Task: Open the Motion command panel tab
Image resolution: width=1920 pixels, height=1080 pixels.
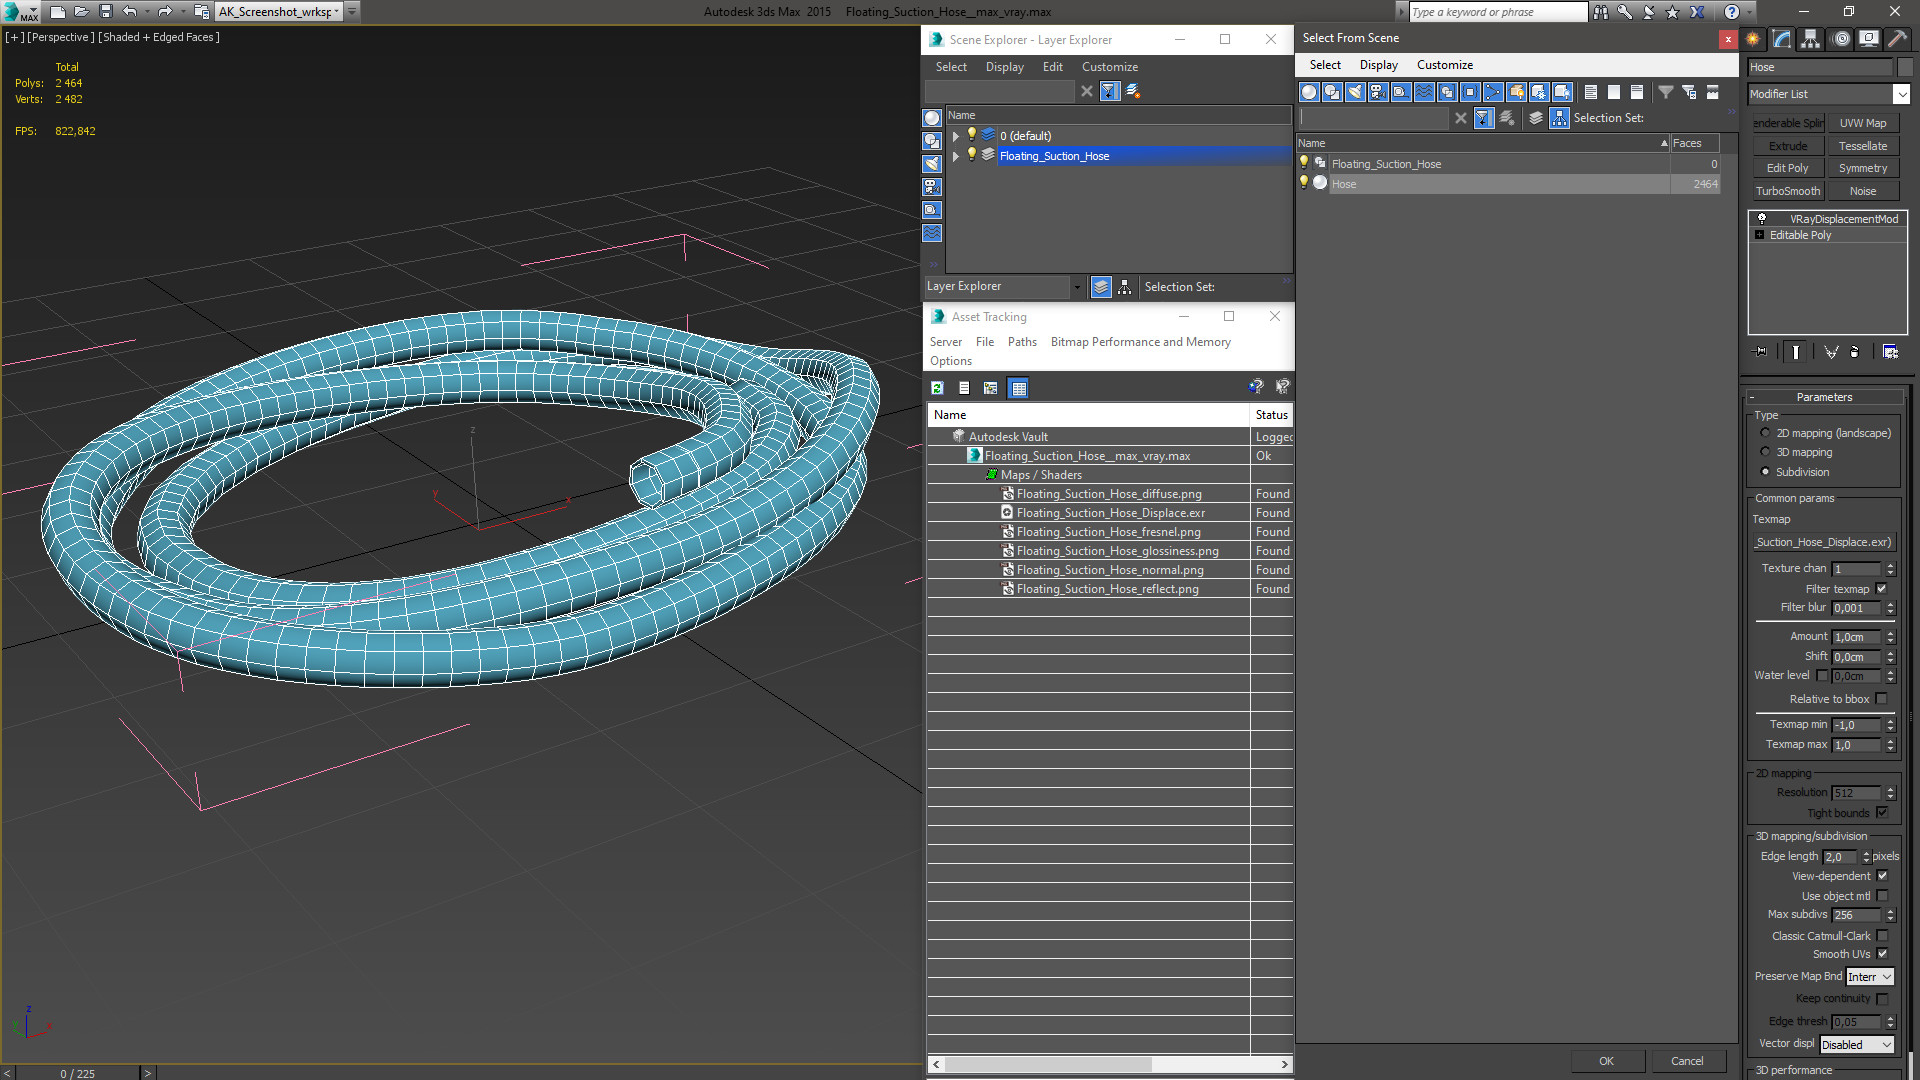Action: pos(1840,39)
